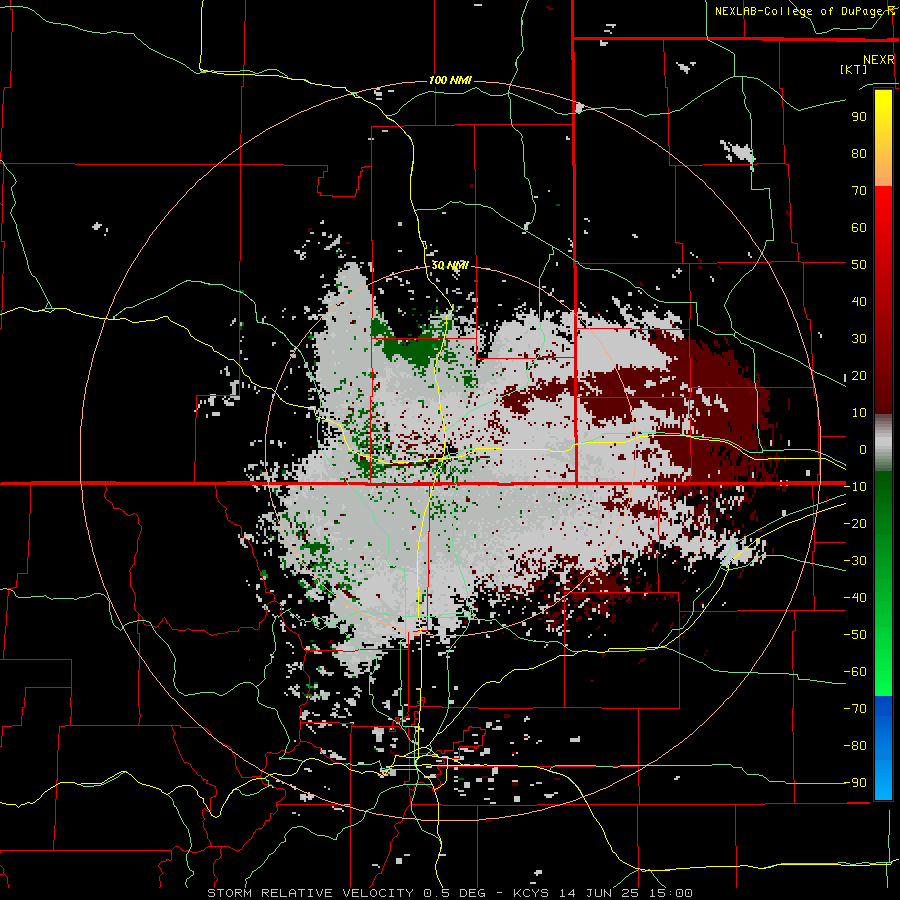Click the 90 value on velocity scale

pos(859,117)
